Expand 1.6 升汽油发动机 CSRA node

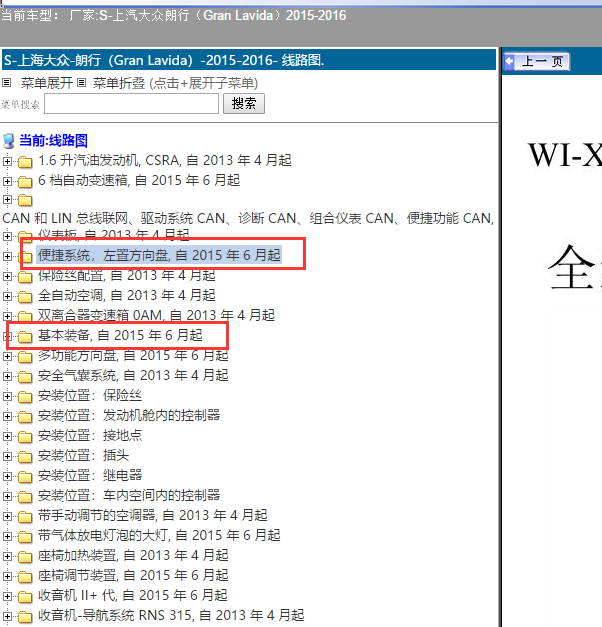point(7,161)
